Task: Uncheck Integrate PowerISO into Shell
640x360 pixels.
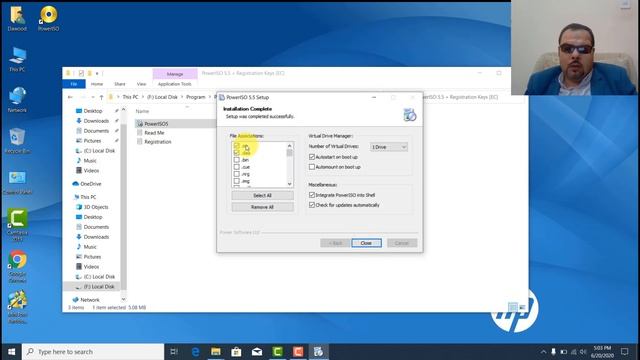Action: (x=312, y=195)
